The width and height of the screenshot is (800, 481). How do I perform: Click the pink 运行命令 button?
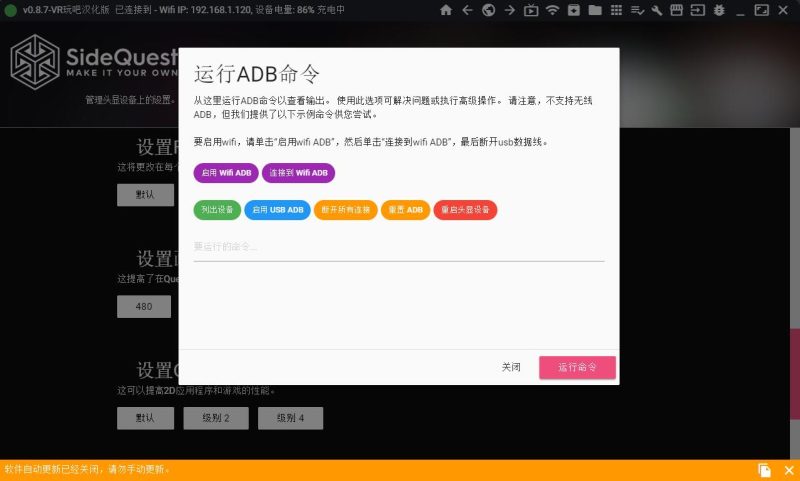click(x=577, y=367)
